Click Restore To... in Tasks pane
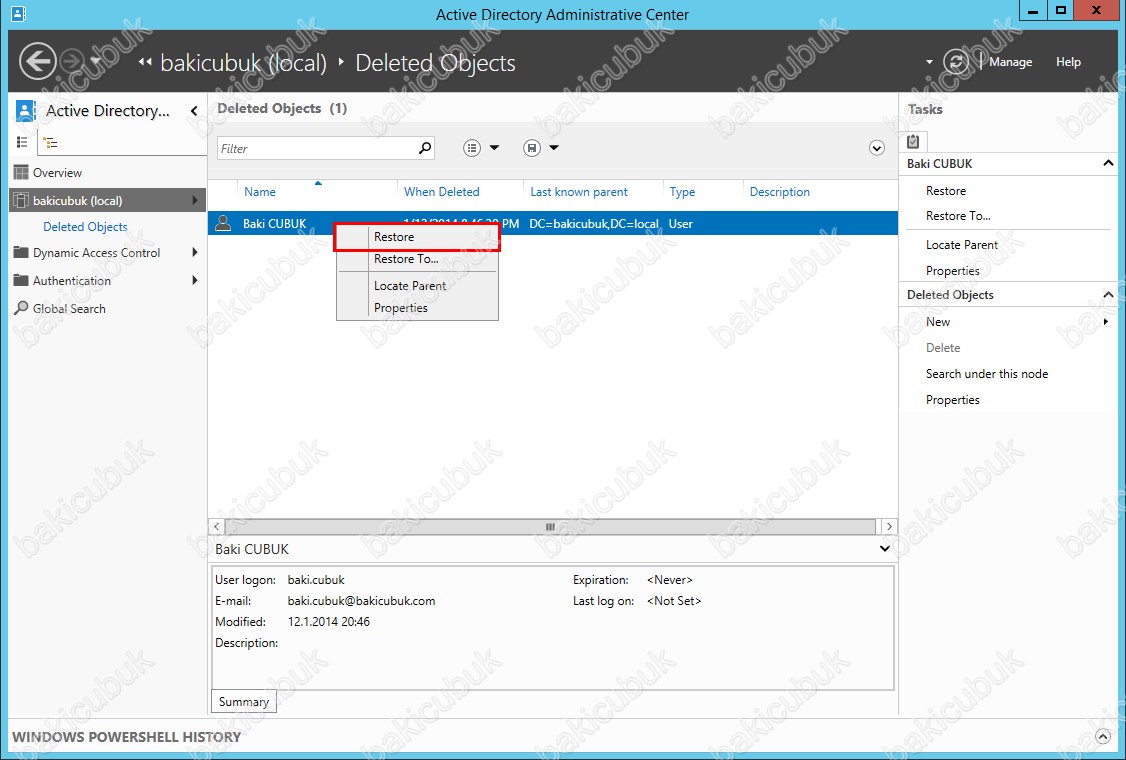Image resolution: width=1126 pixels, height=760 pixels. (958, 216)
